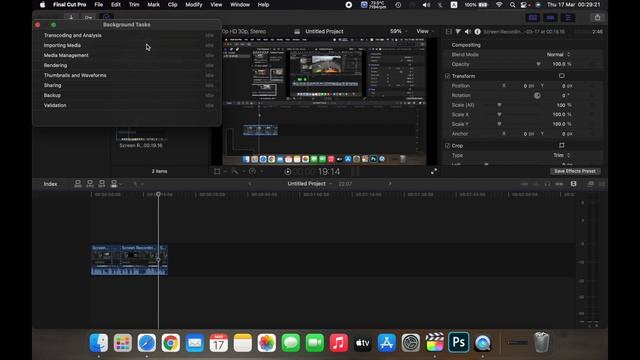640x360 pixels.
Task: Open Google Chrome in the Dock
Action: click(x=171, y=343)
